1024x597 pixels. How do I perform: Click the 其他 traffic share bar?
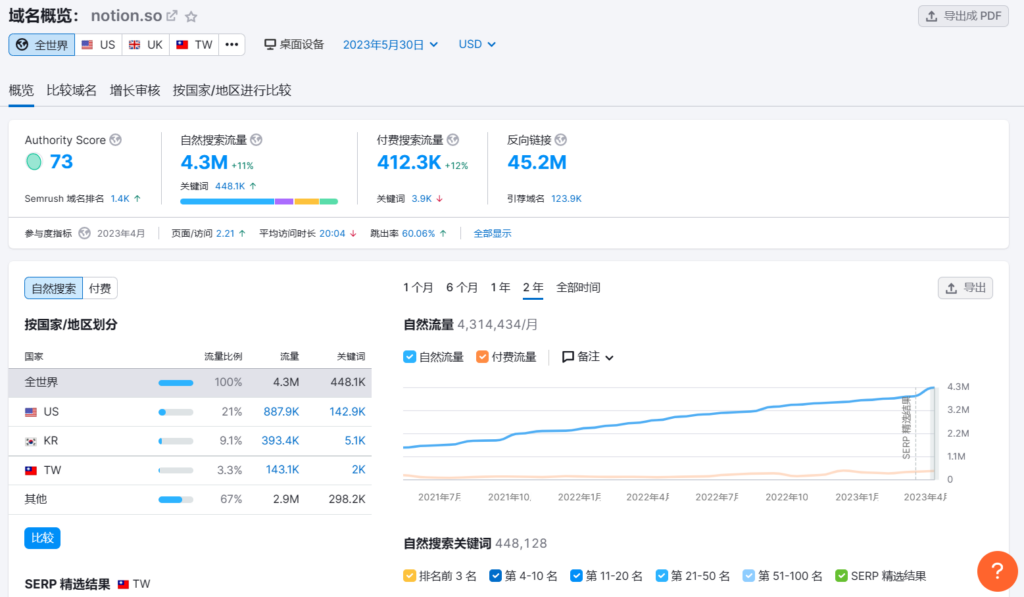pyautogui.click(x=176, y=500)
